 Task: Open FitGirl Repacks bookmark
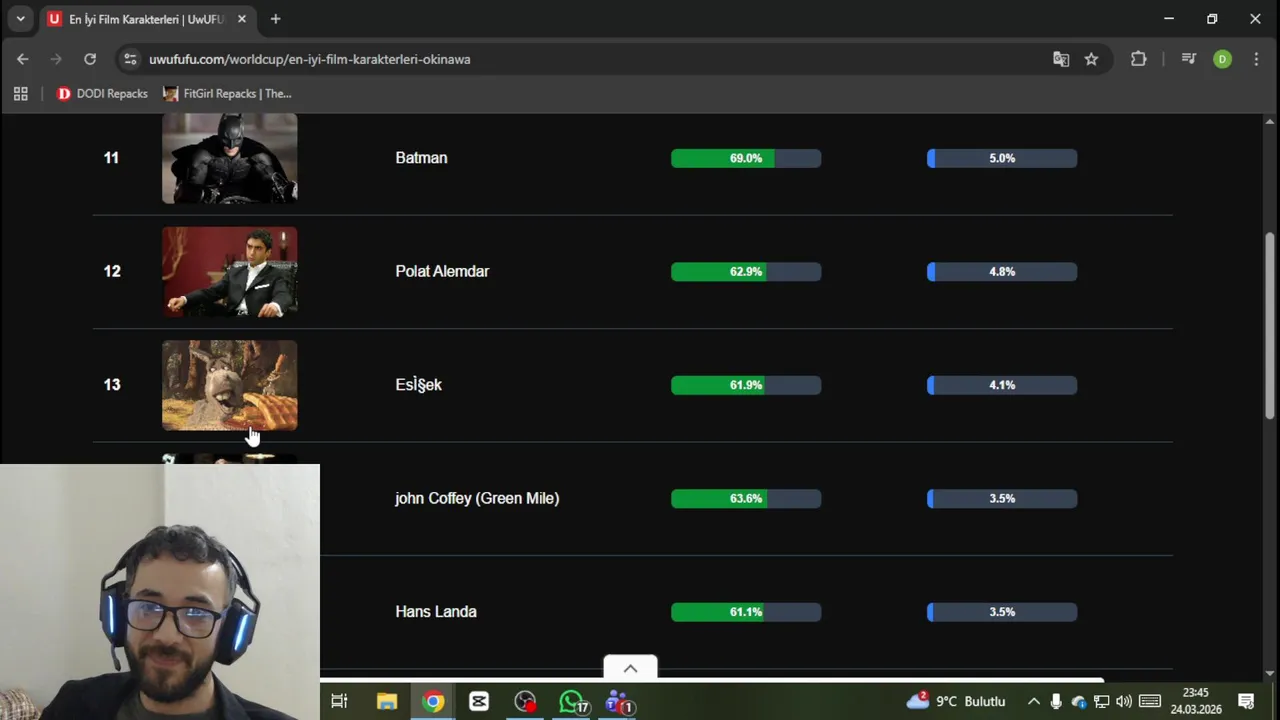tap(227, 93)
